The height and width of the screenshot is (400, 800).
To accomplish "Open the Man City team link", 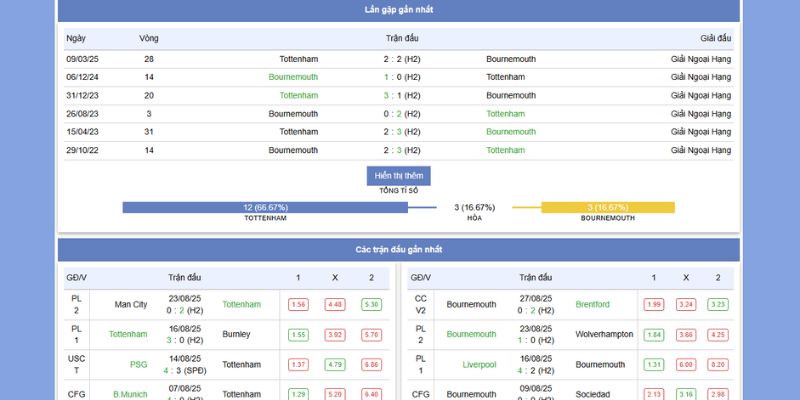I will pyautogui.click(x=131, y=304).
